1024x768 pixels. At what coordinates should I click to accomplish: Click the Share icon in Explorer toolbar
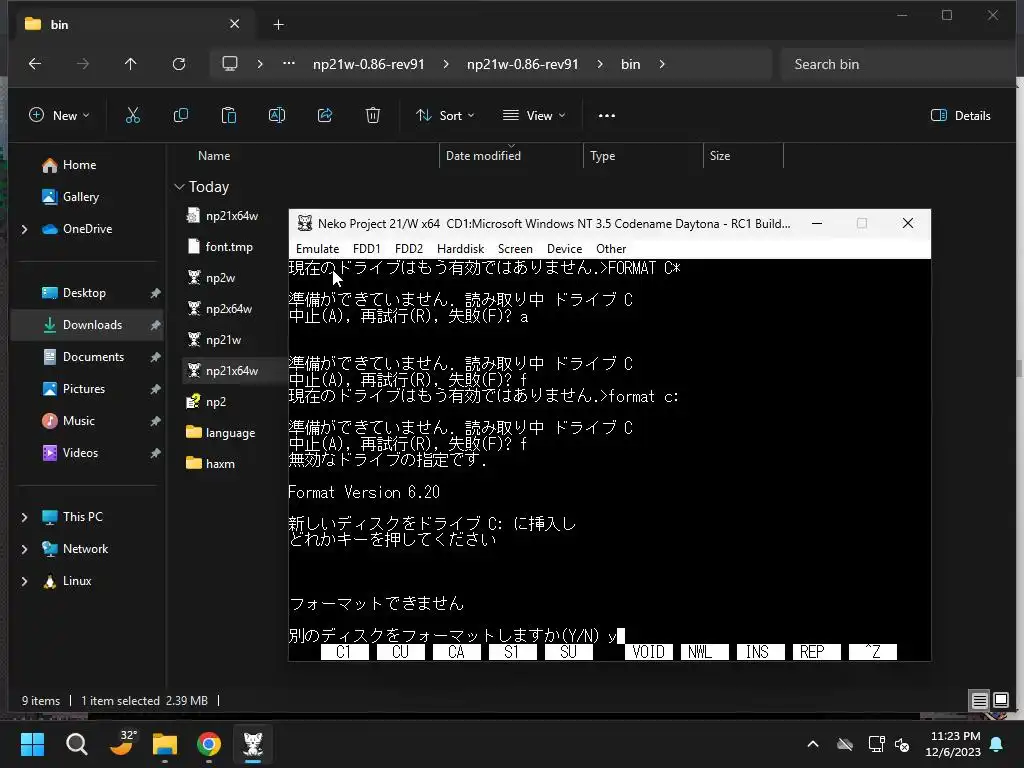pyautogui.click(x=325, y=116)
